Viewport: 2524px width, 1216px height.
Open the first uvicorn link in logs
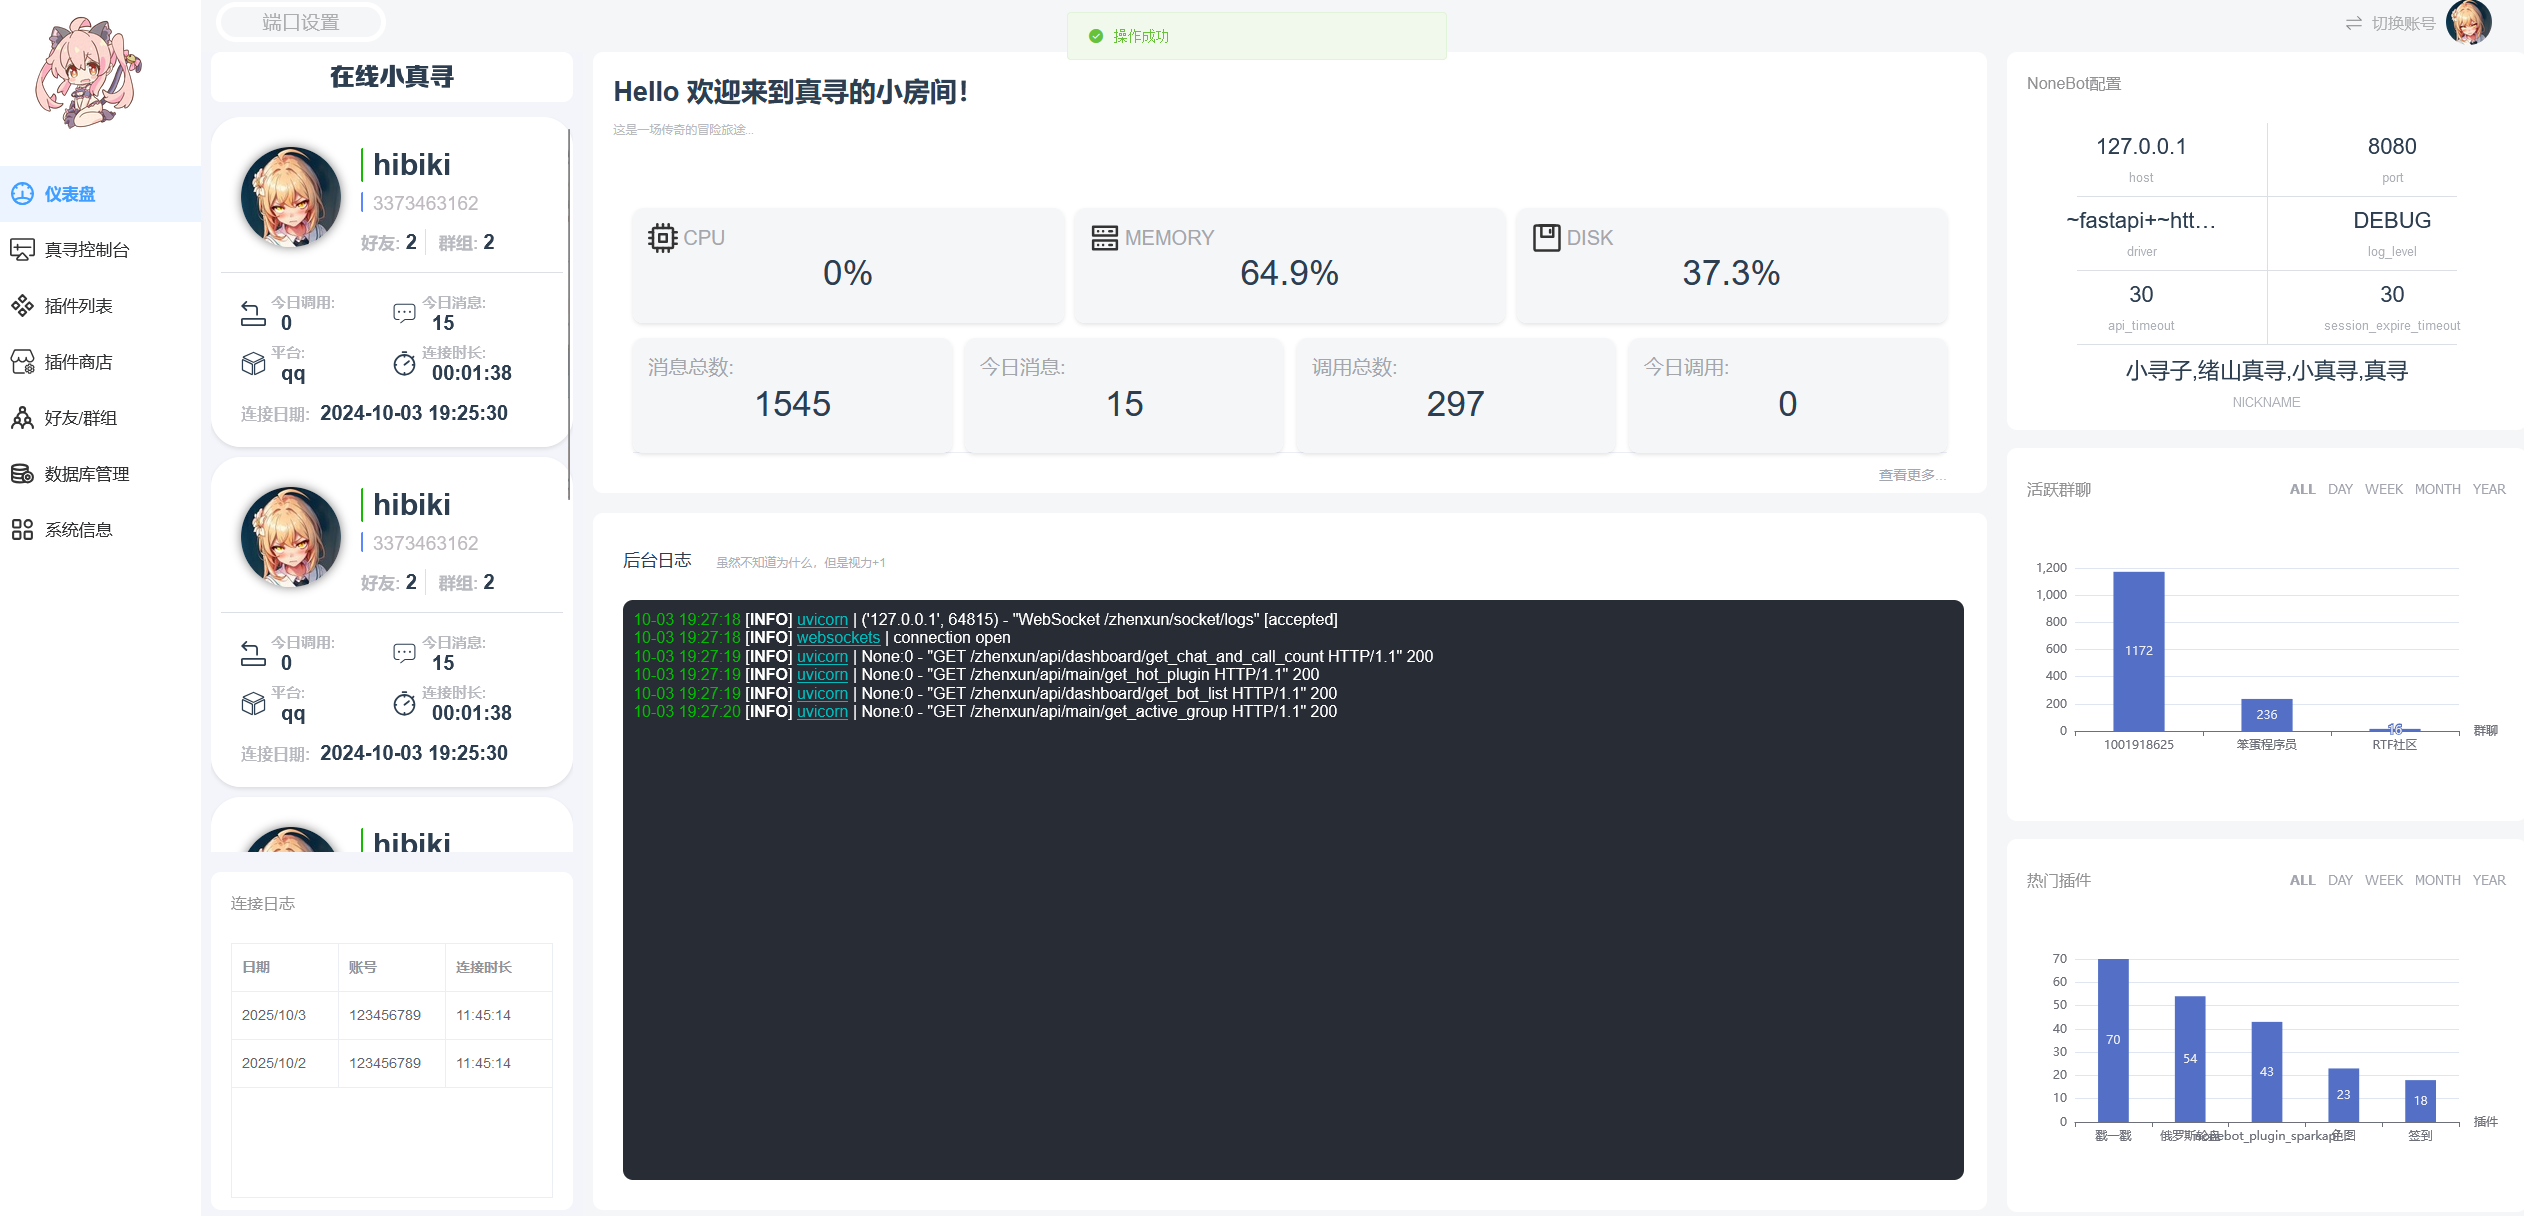tap(821, 619)
